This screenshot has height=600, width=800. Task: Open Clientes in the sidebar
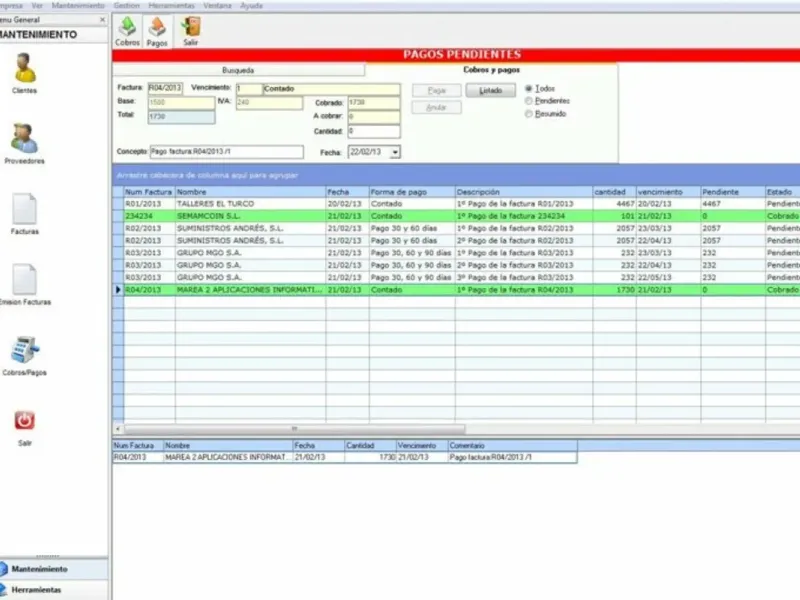(x=24, y=73)
